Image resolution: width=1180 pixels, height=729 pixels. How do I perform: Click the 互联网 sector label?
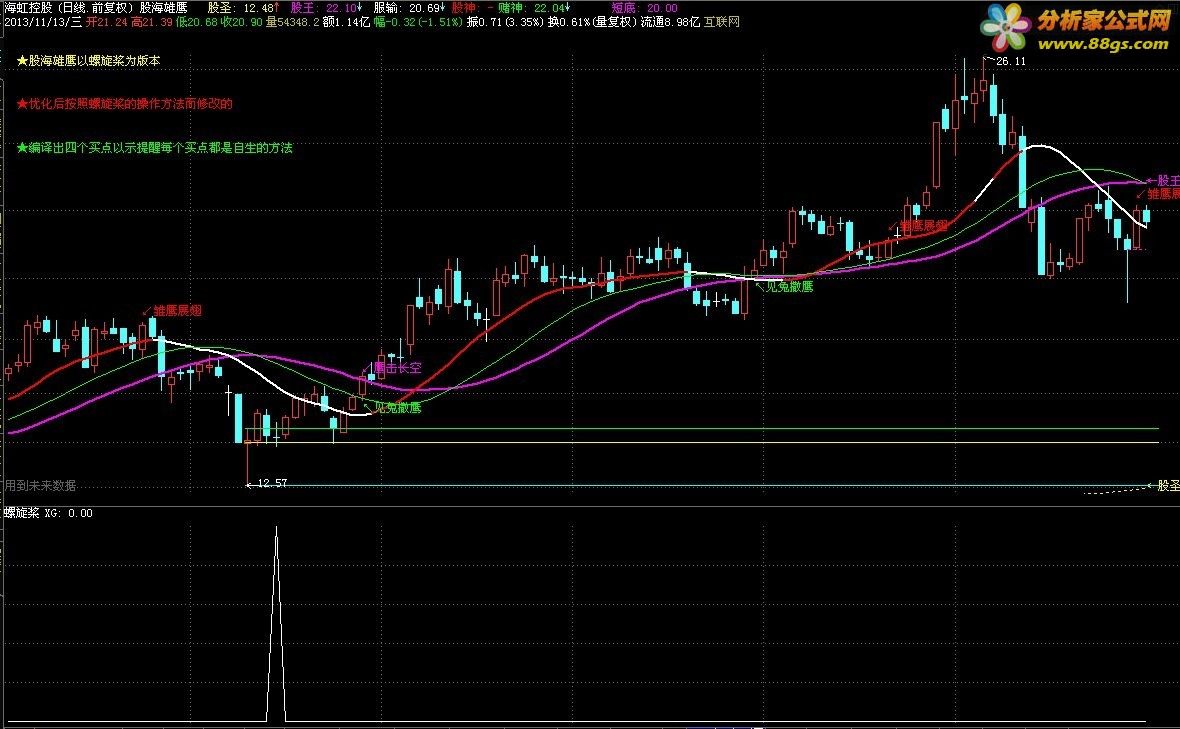722,22
